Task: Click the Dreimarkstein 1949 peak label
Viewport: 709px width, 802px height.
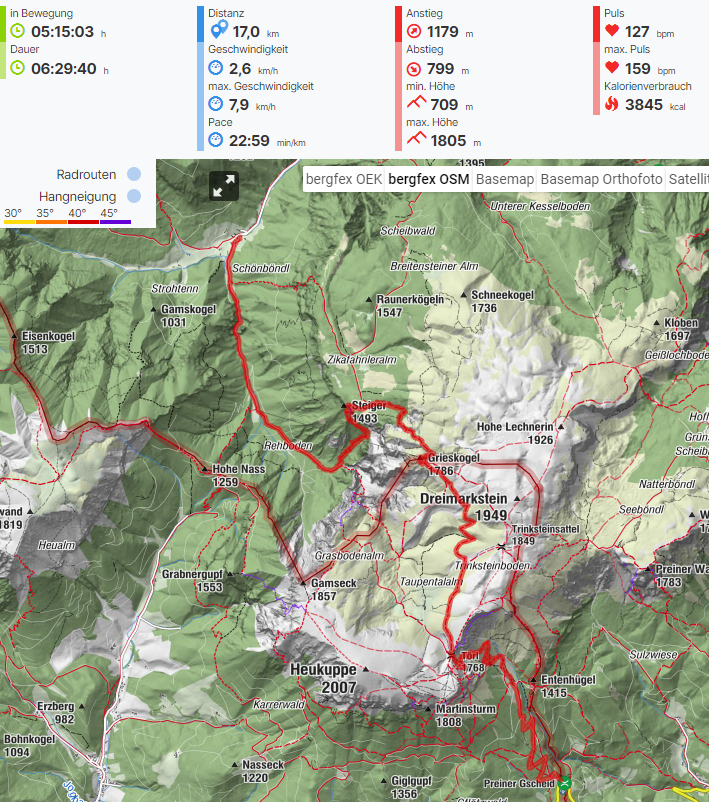Action: 465,506
